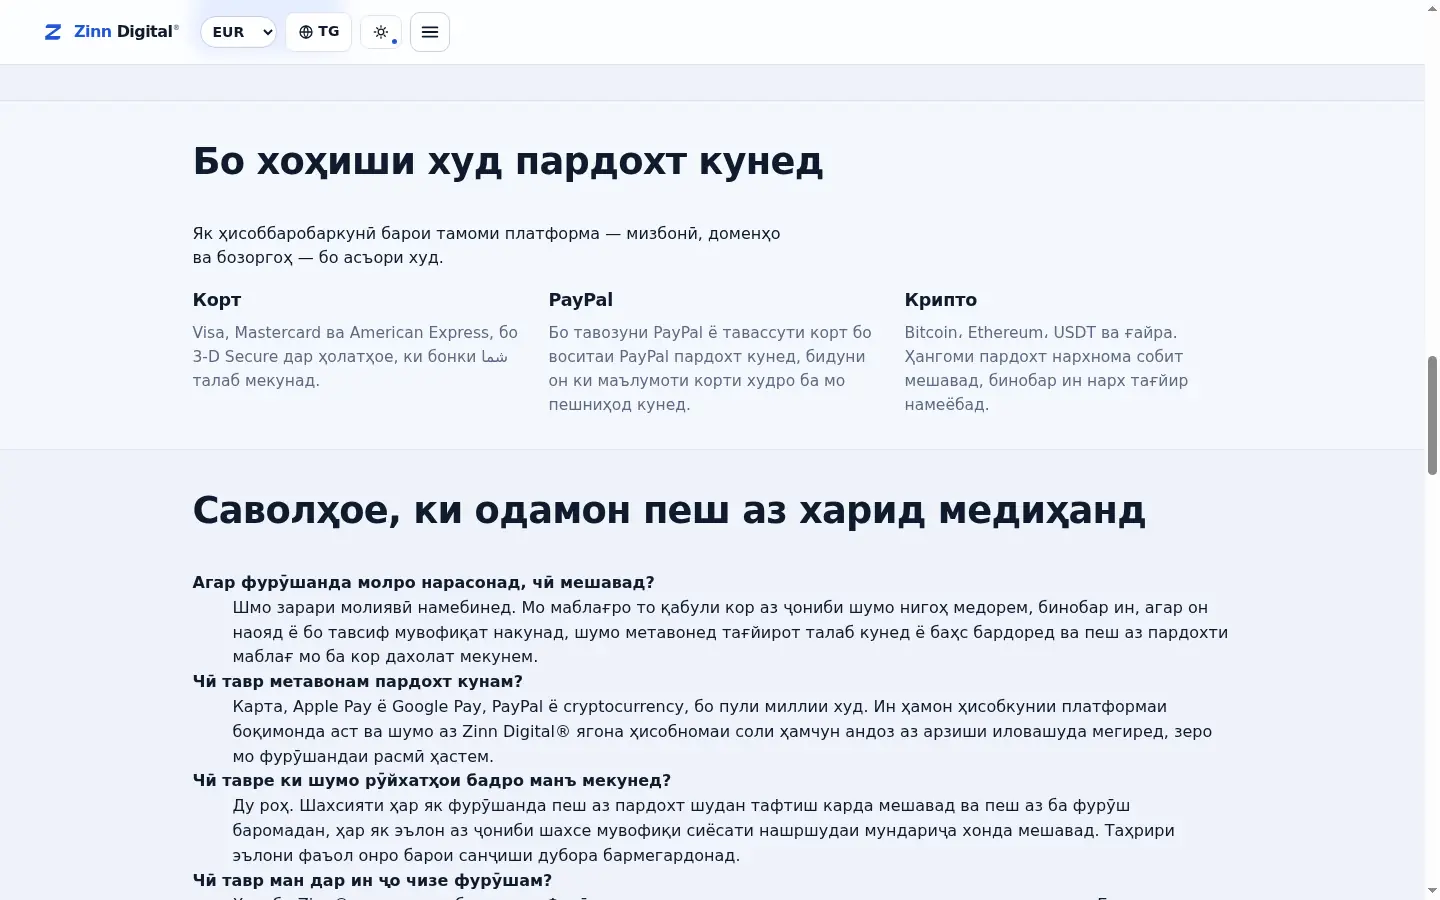Viewport: 1440px width, 900px height.
Task: Click the Visa, Mastercard description text
Action: (356, 357)
